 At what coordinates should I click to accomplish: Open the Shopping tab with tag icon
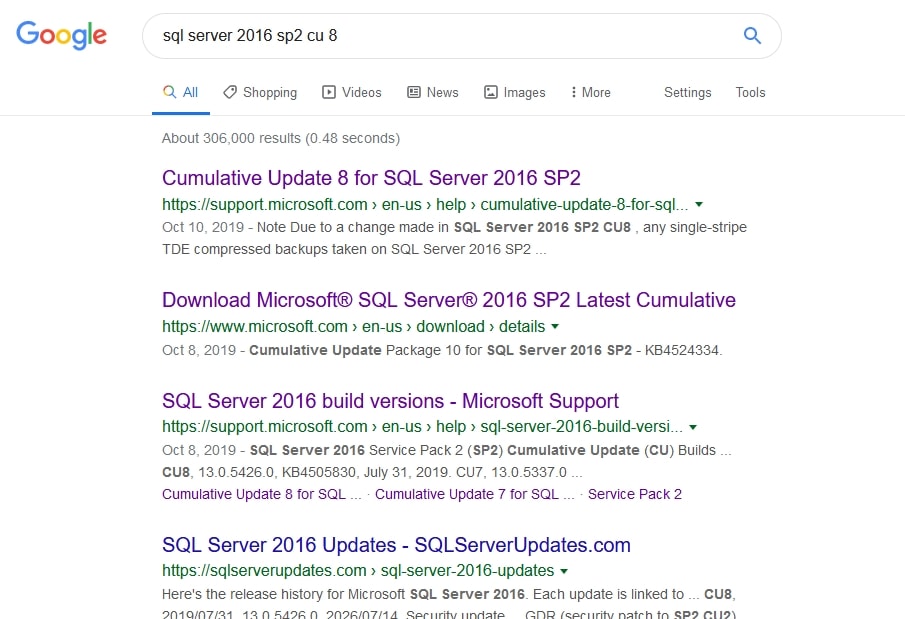click(260, 92)
